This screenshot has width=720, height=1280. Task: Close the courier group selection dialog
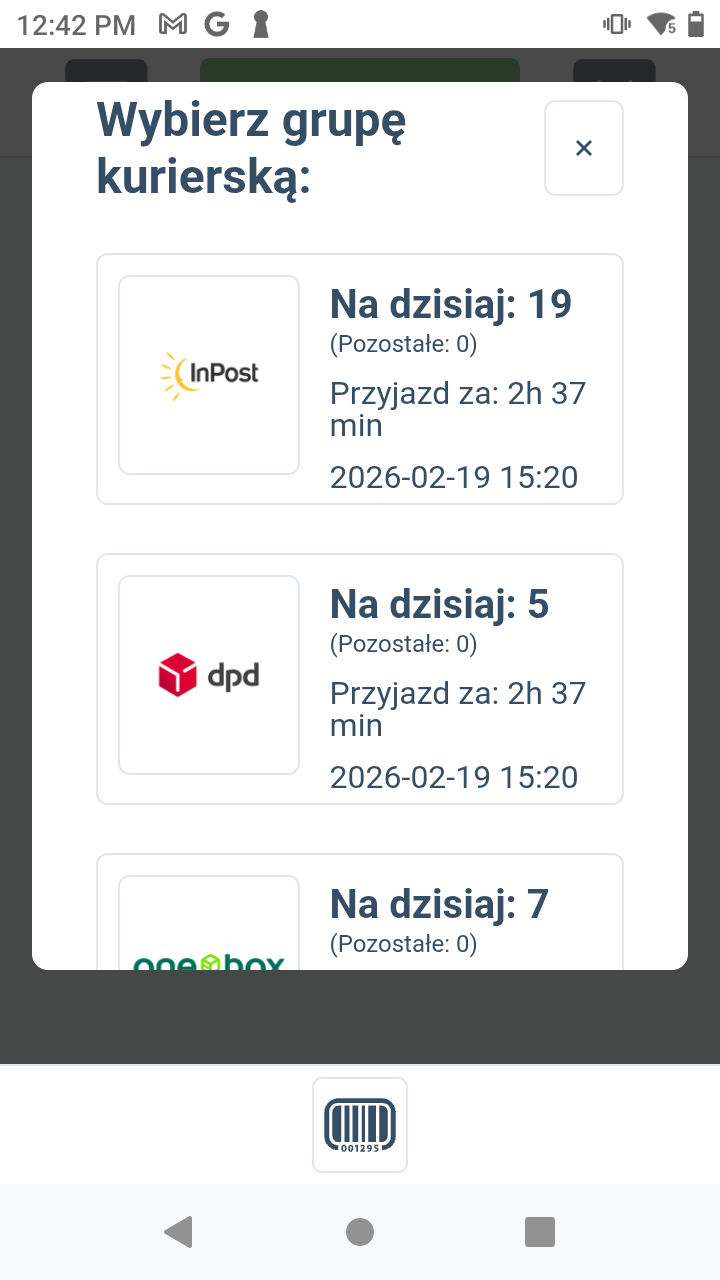point(584,148)
